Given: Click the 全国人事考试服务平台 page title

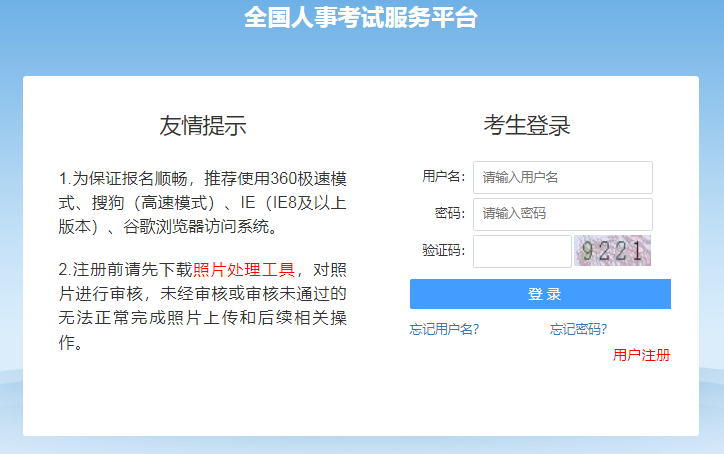Looking at the screenshot, I should click(x=361, y=18).
